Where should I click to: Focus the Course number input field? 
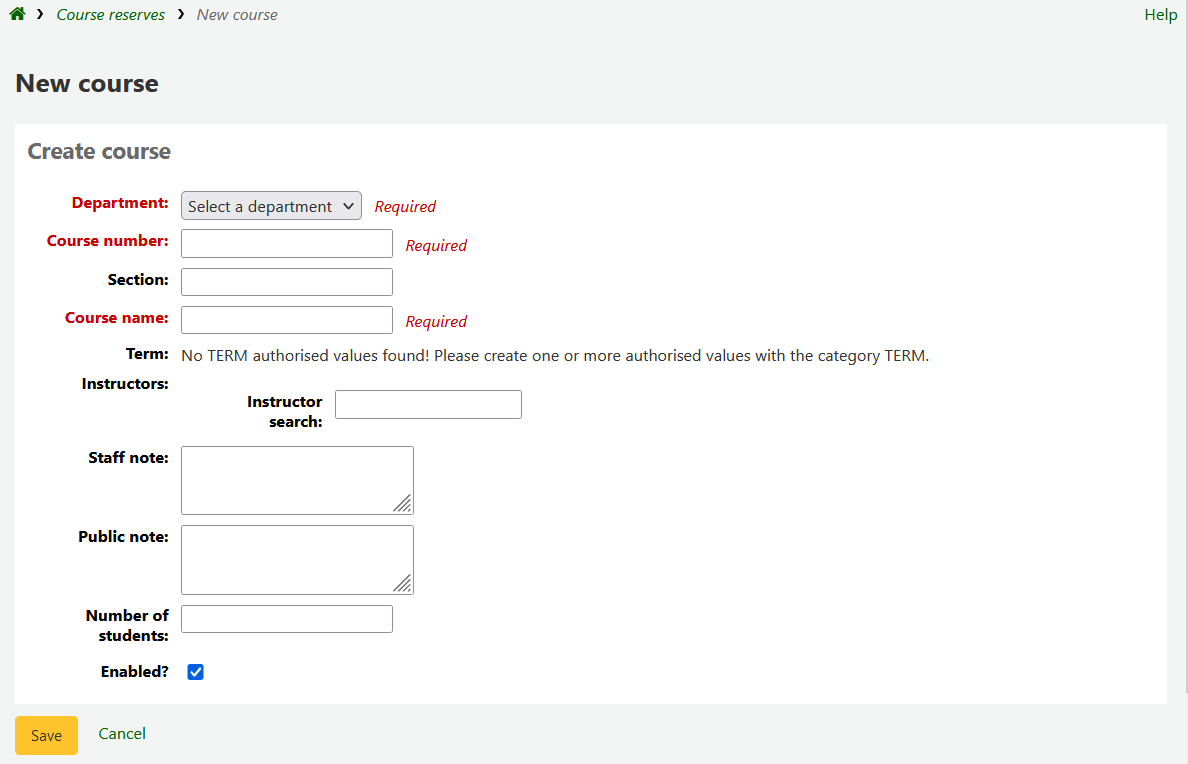click(286, 244)
